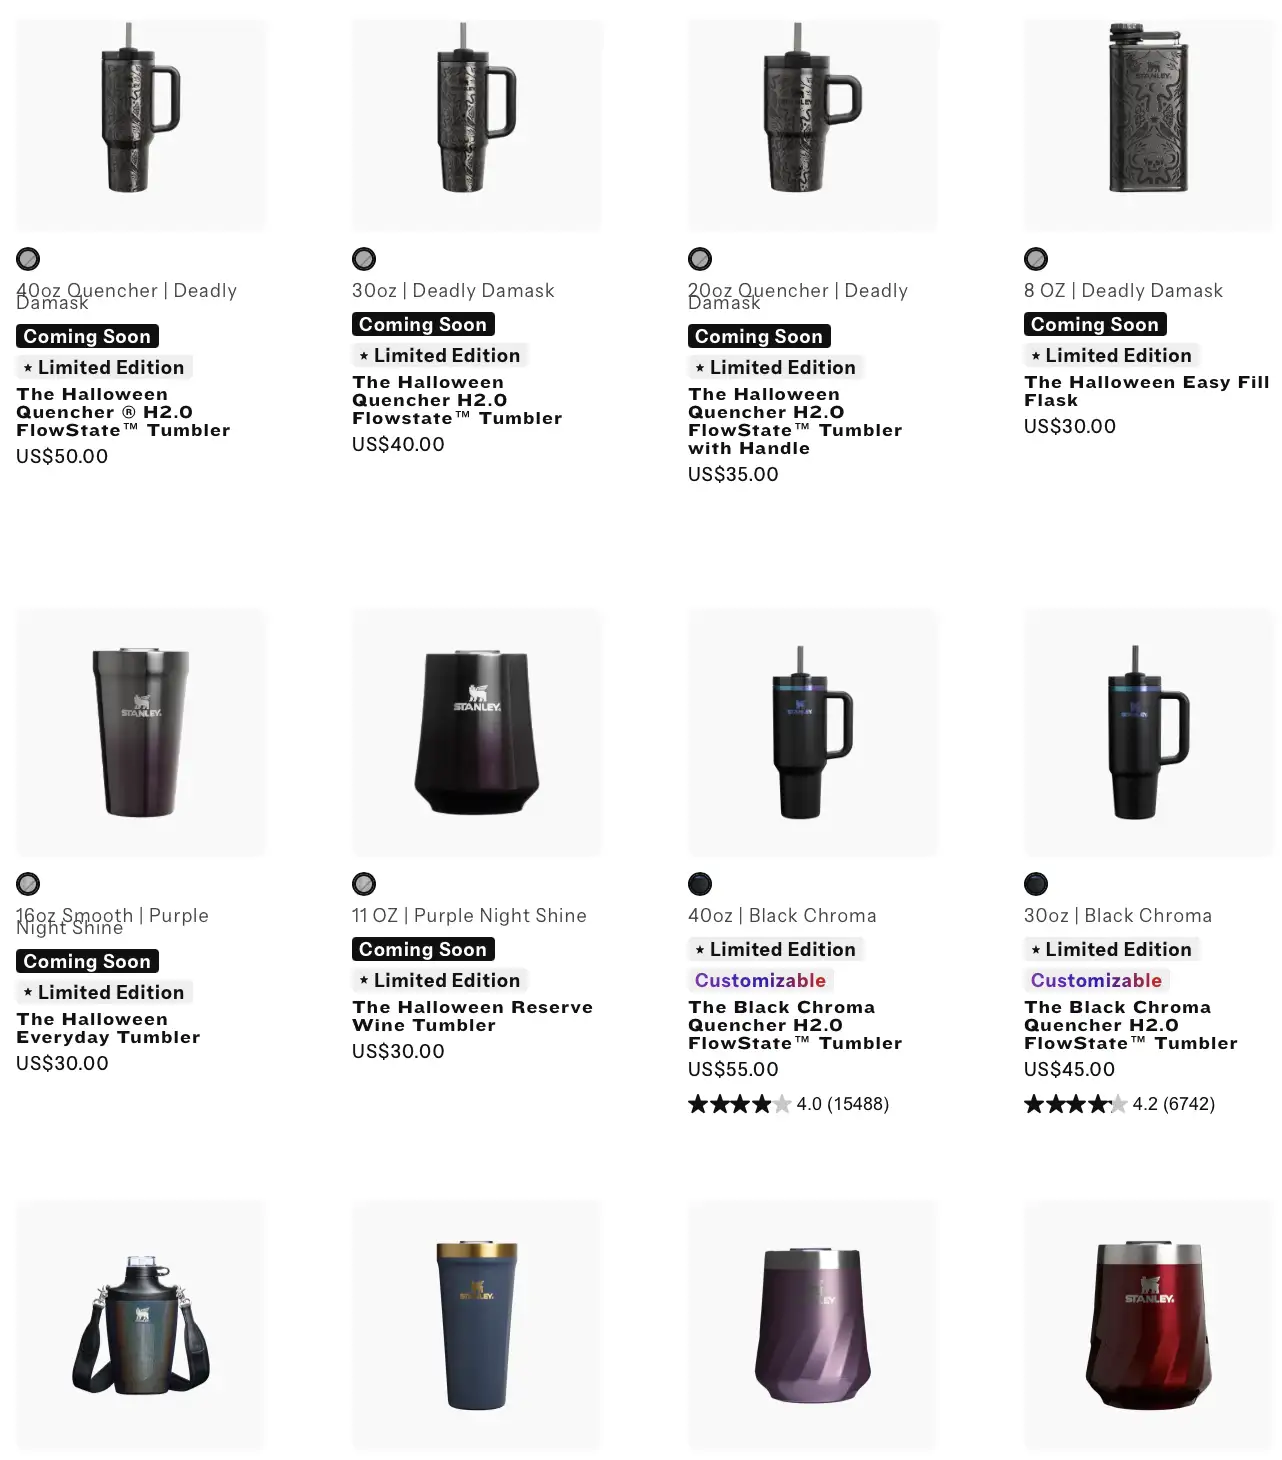Click the 4.0 star rating with 15488 reviews
1282x1460 pixels.
tap(788, 1104)
